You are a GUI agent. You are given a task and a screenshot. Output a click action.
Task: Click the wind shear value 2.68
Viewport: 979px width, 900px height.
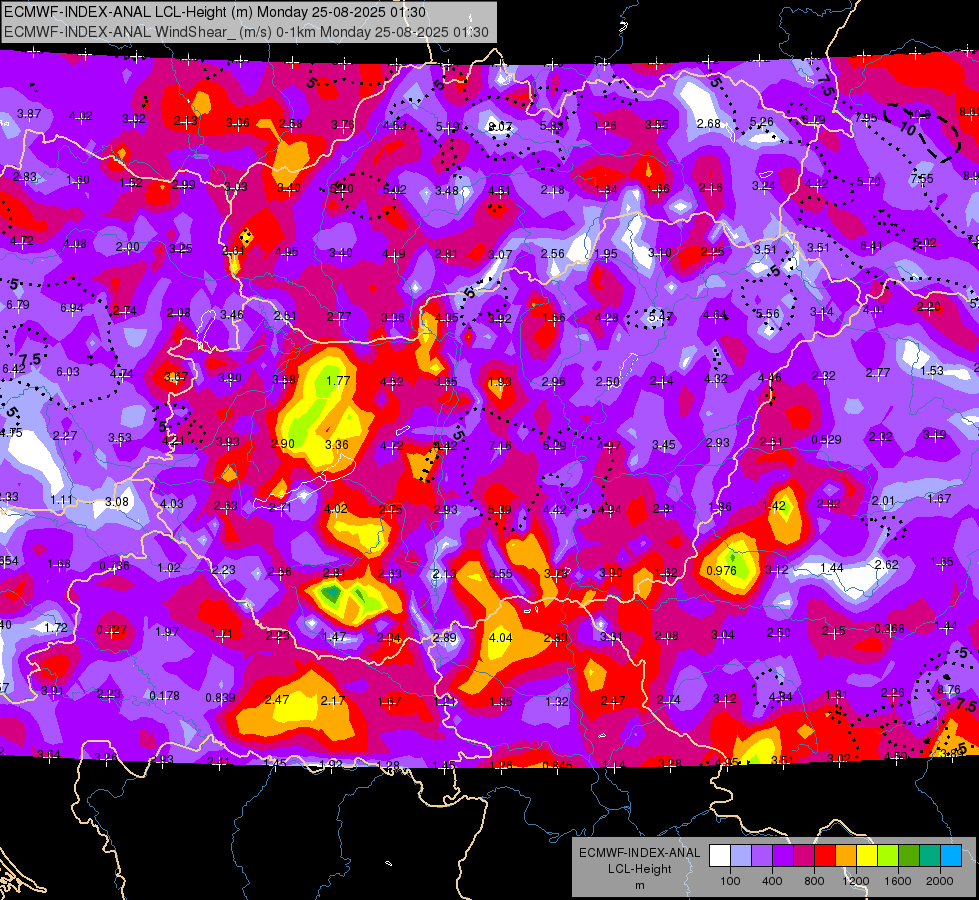709,124
